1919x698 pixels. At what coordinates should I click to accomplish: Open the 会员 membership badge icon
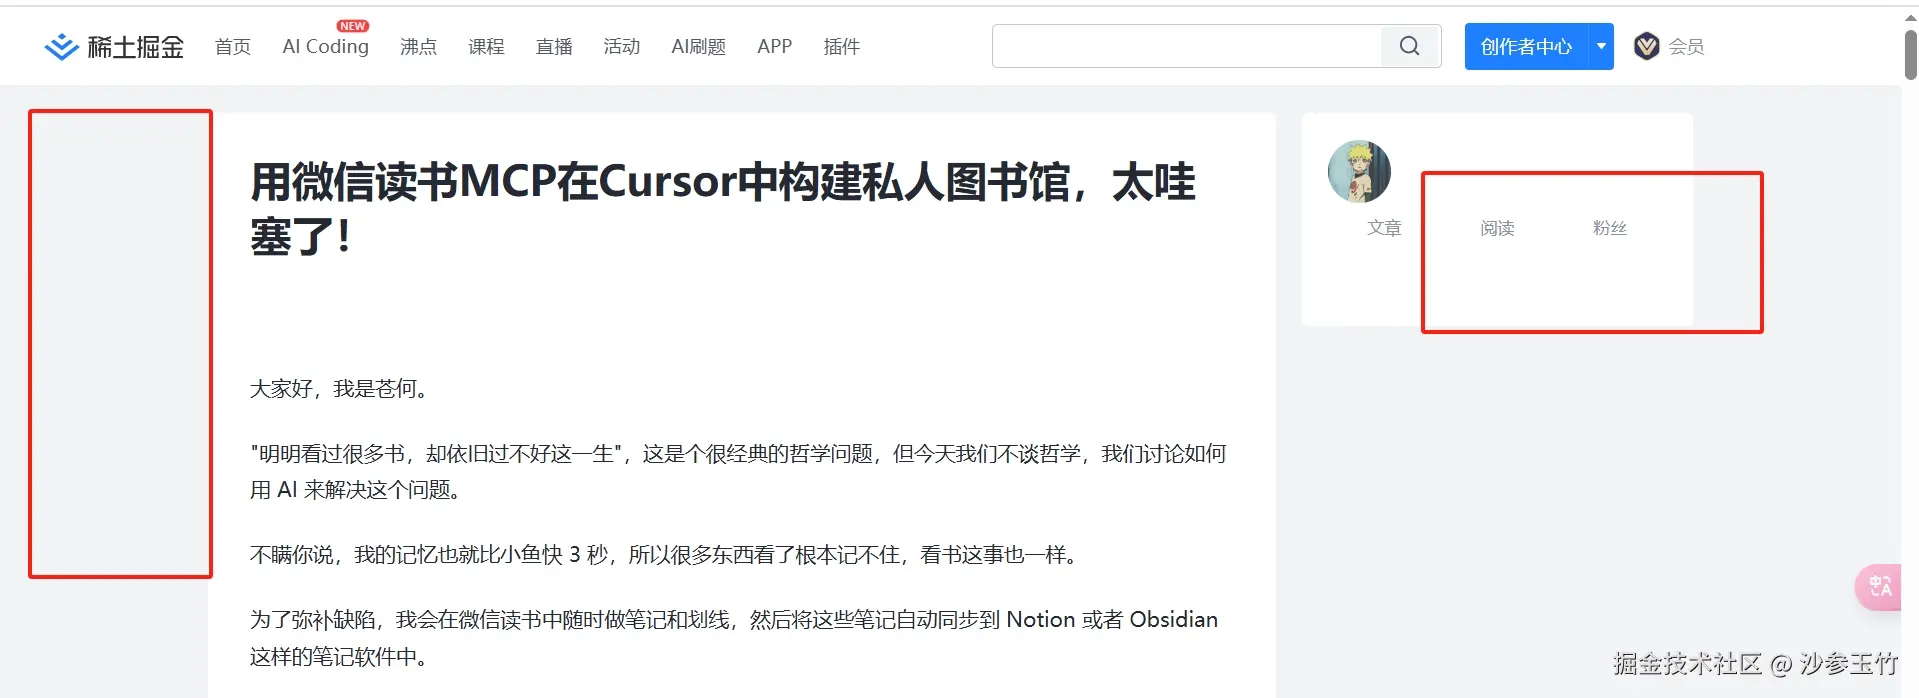pos(1646,46)
